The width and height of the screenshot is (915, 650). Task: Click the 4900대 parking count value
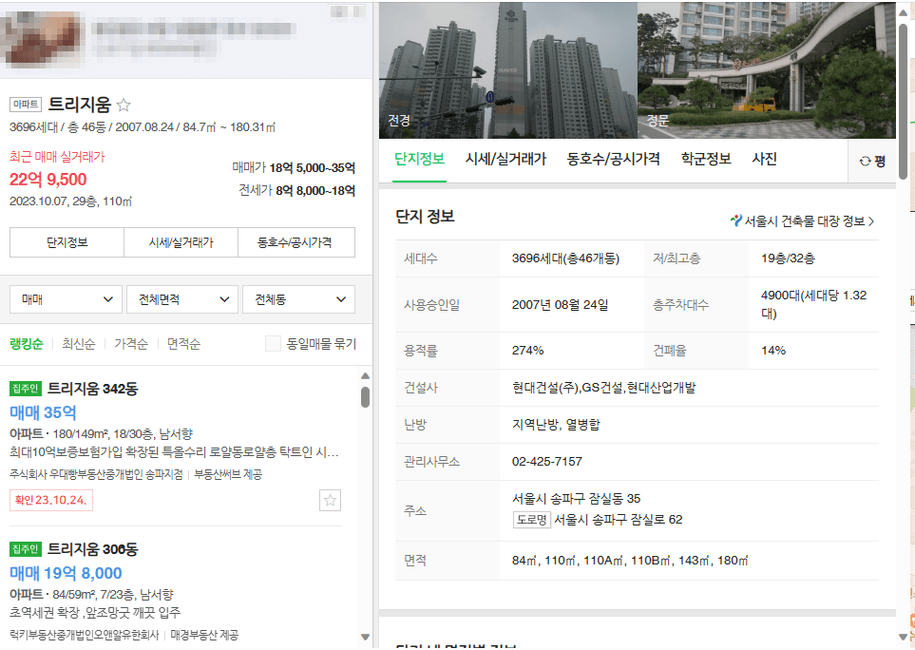tap(813, 304)
